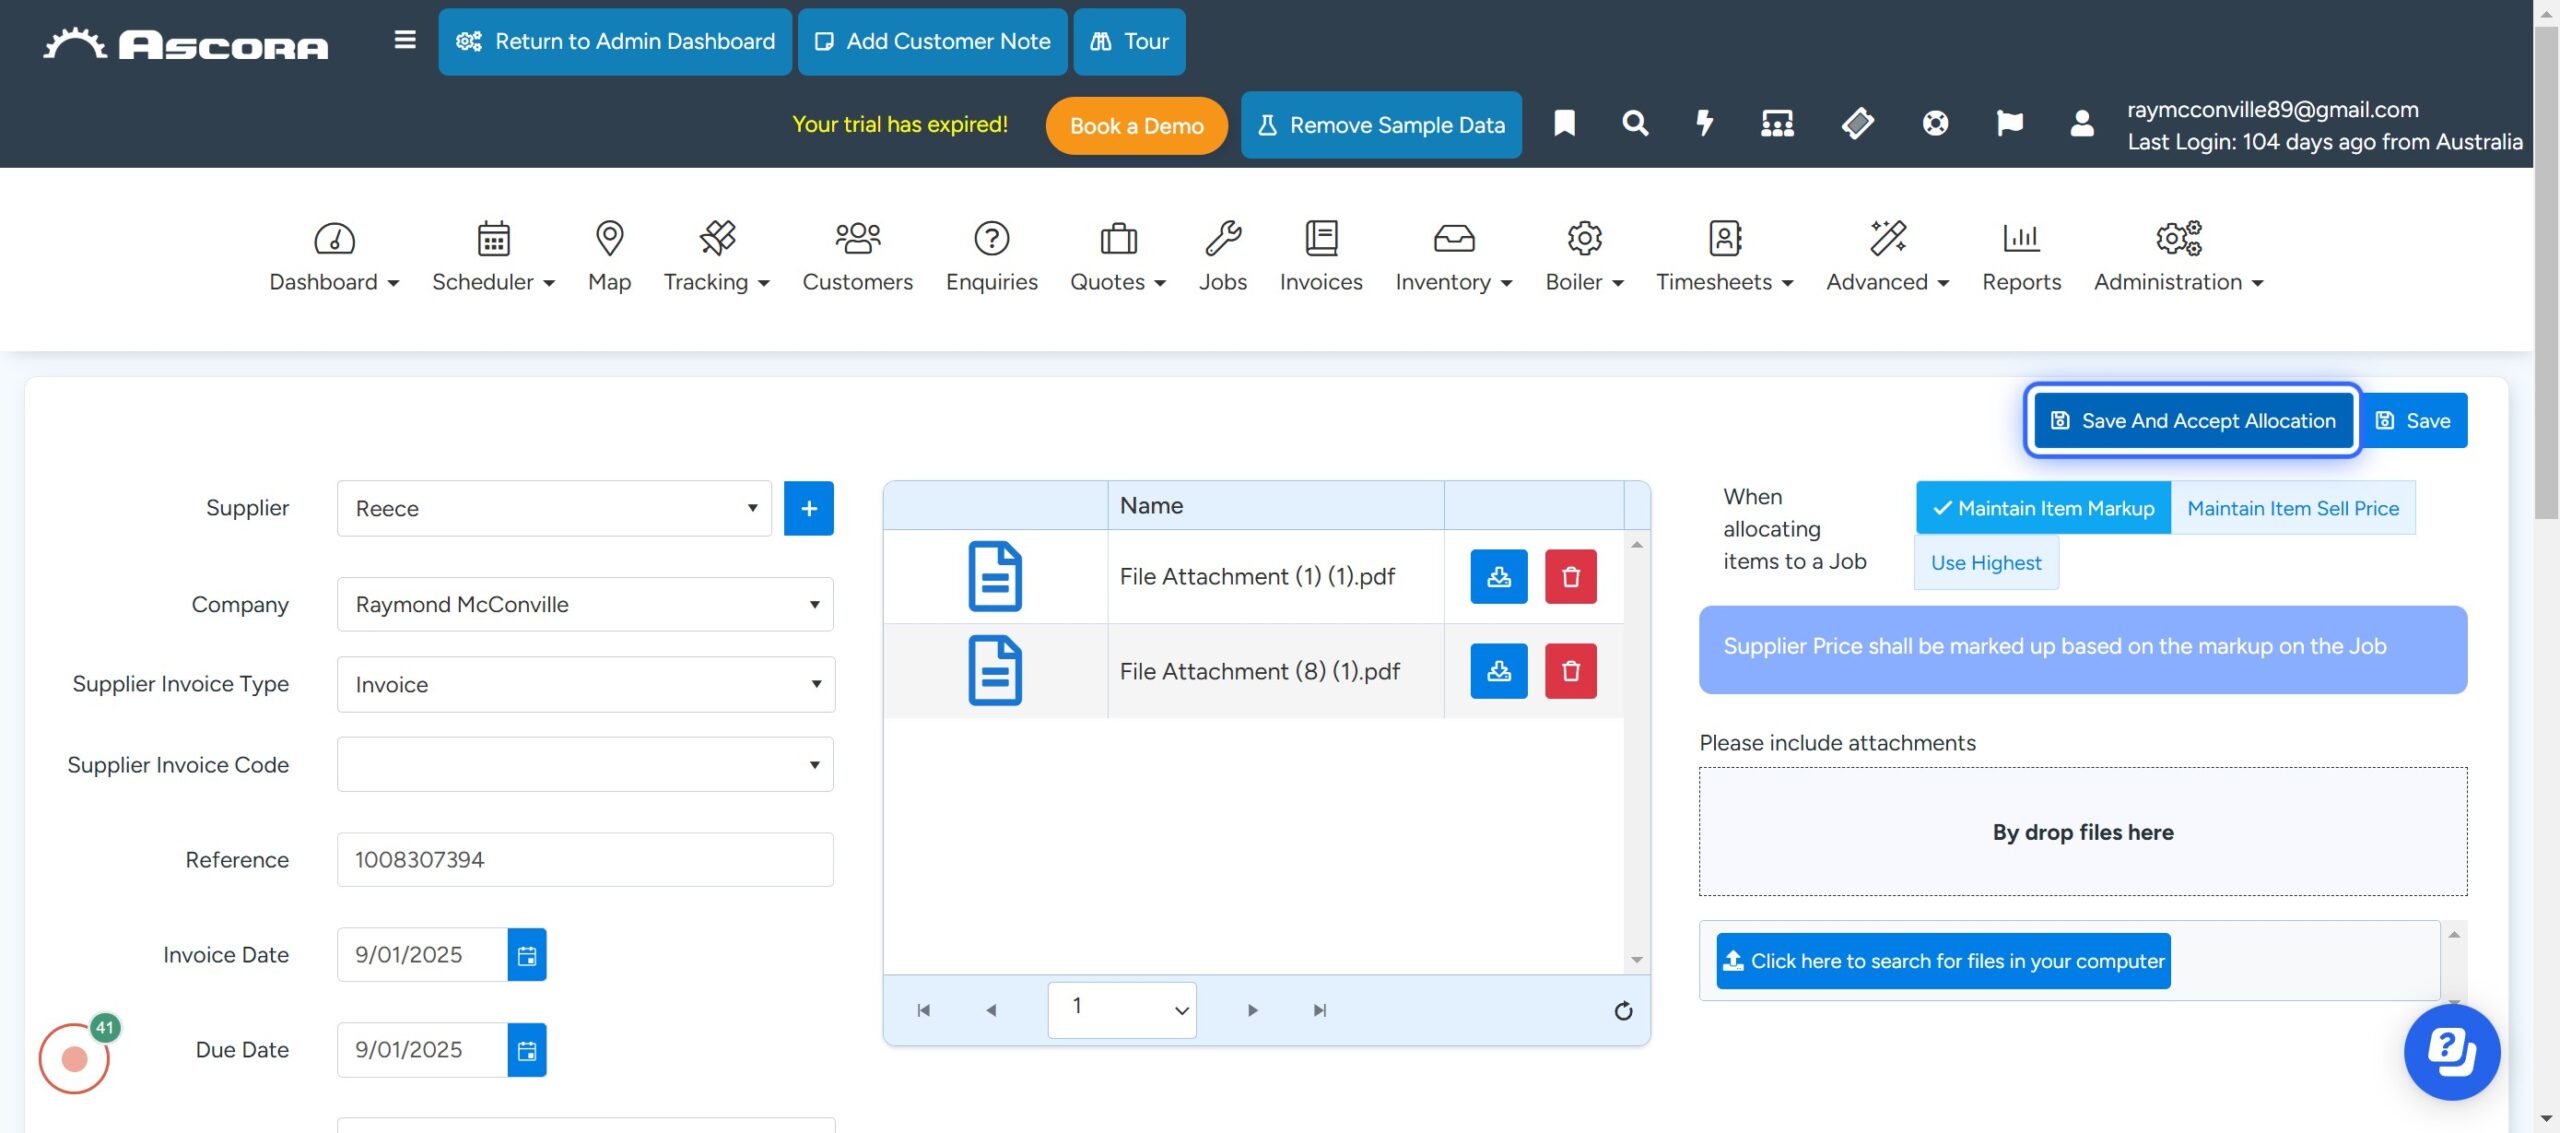Expand the Inventory menu

tap(1454, 258)
